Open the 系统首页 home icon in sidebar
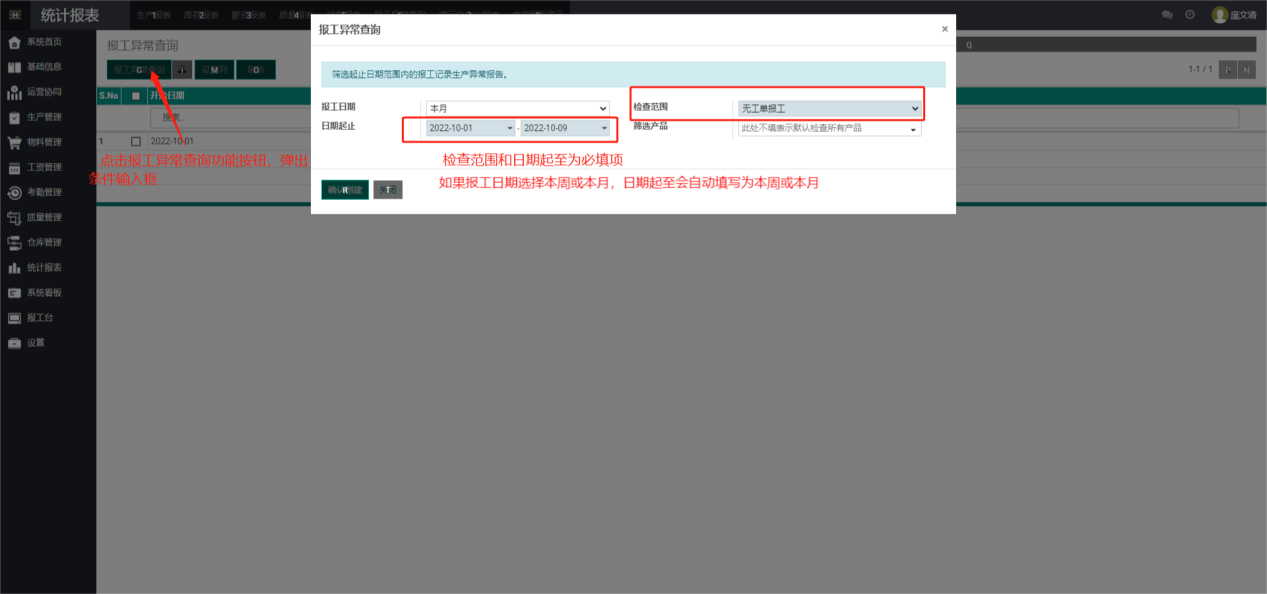The image size is (1267, 594). point(14,42)
